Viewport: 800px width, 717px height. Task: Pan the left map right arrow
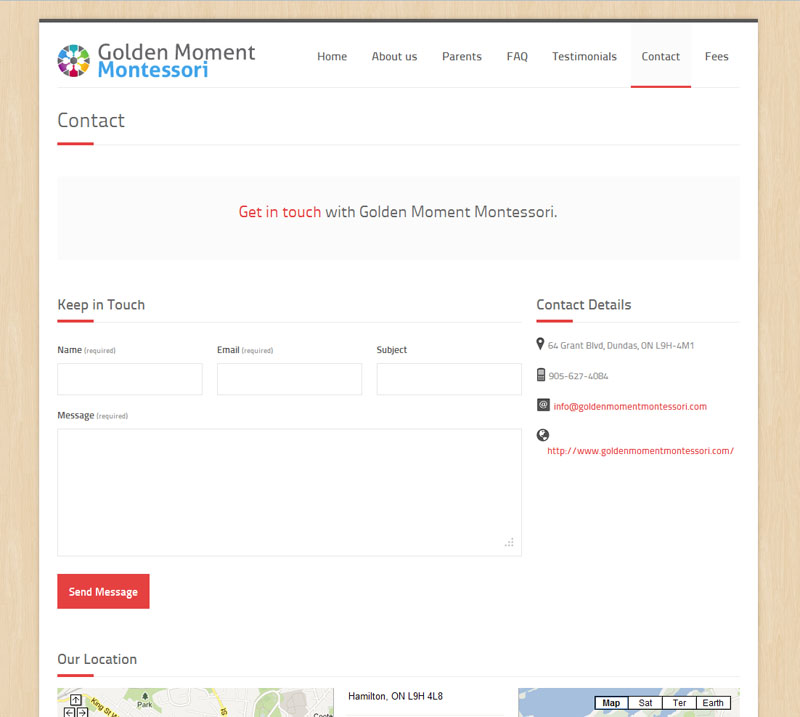(x=82, y=712)
